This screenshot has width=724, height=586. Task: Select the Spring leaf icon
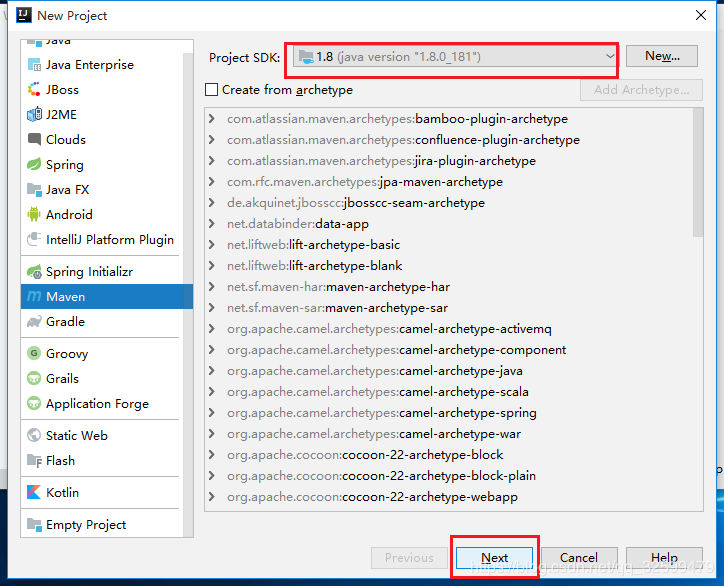tap(34, 164)
